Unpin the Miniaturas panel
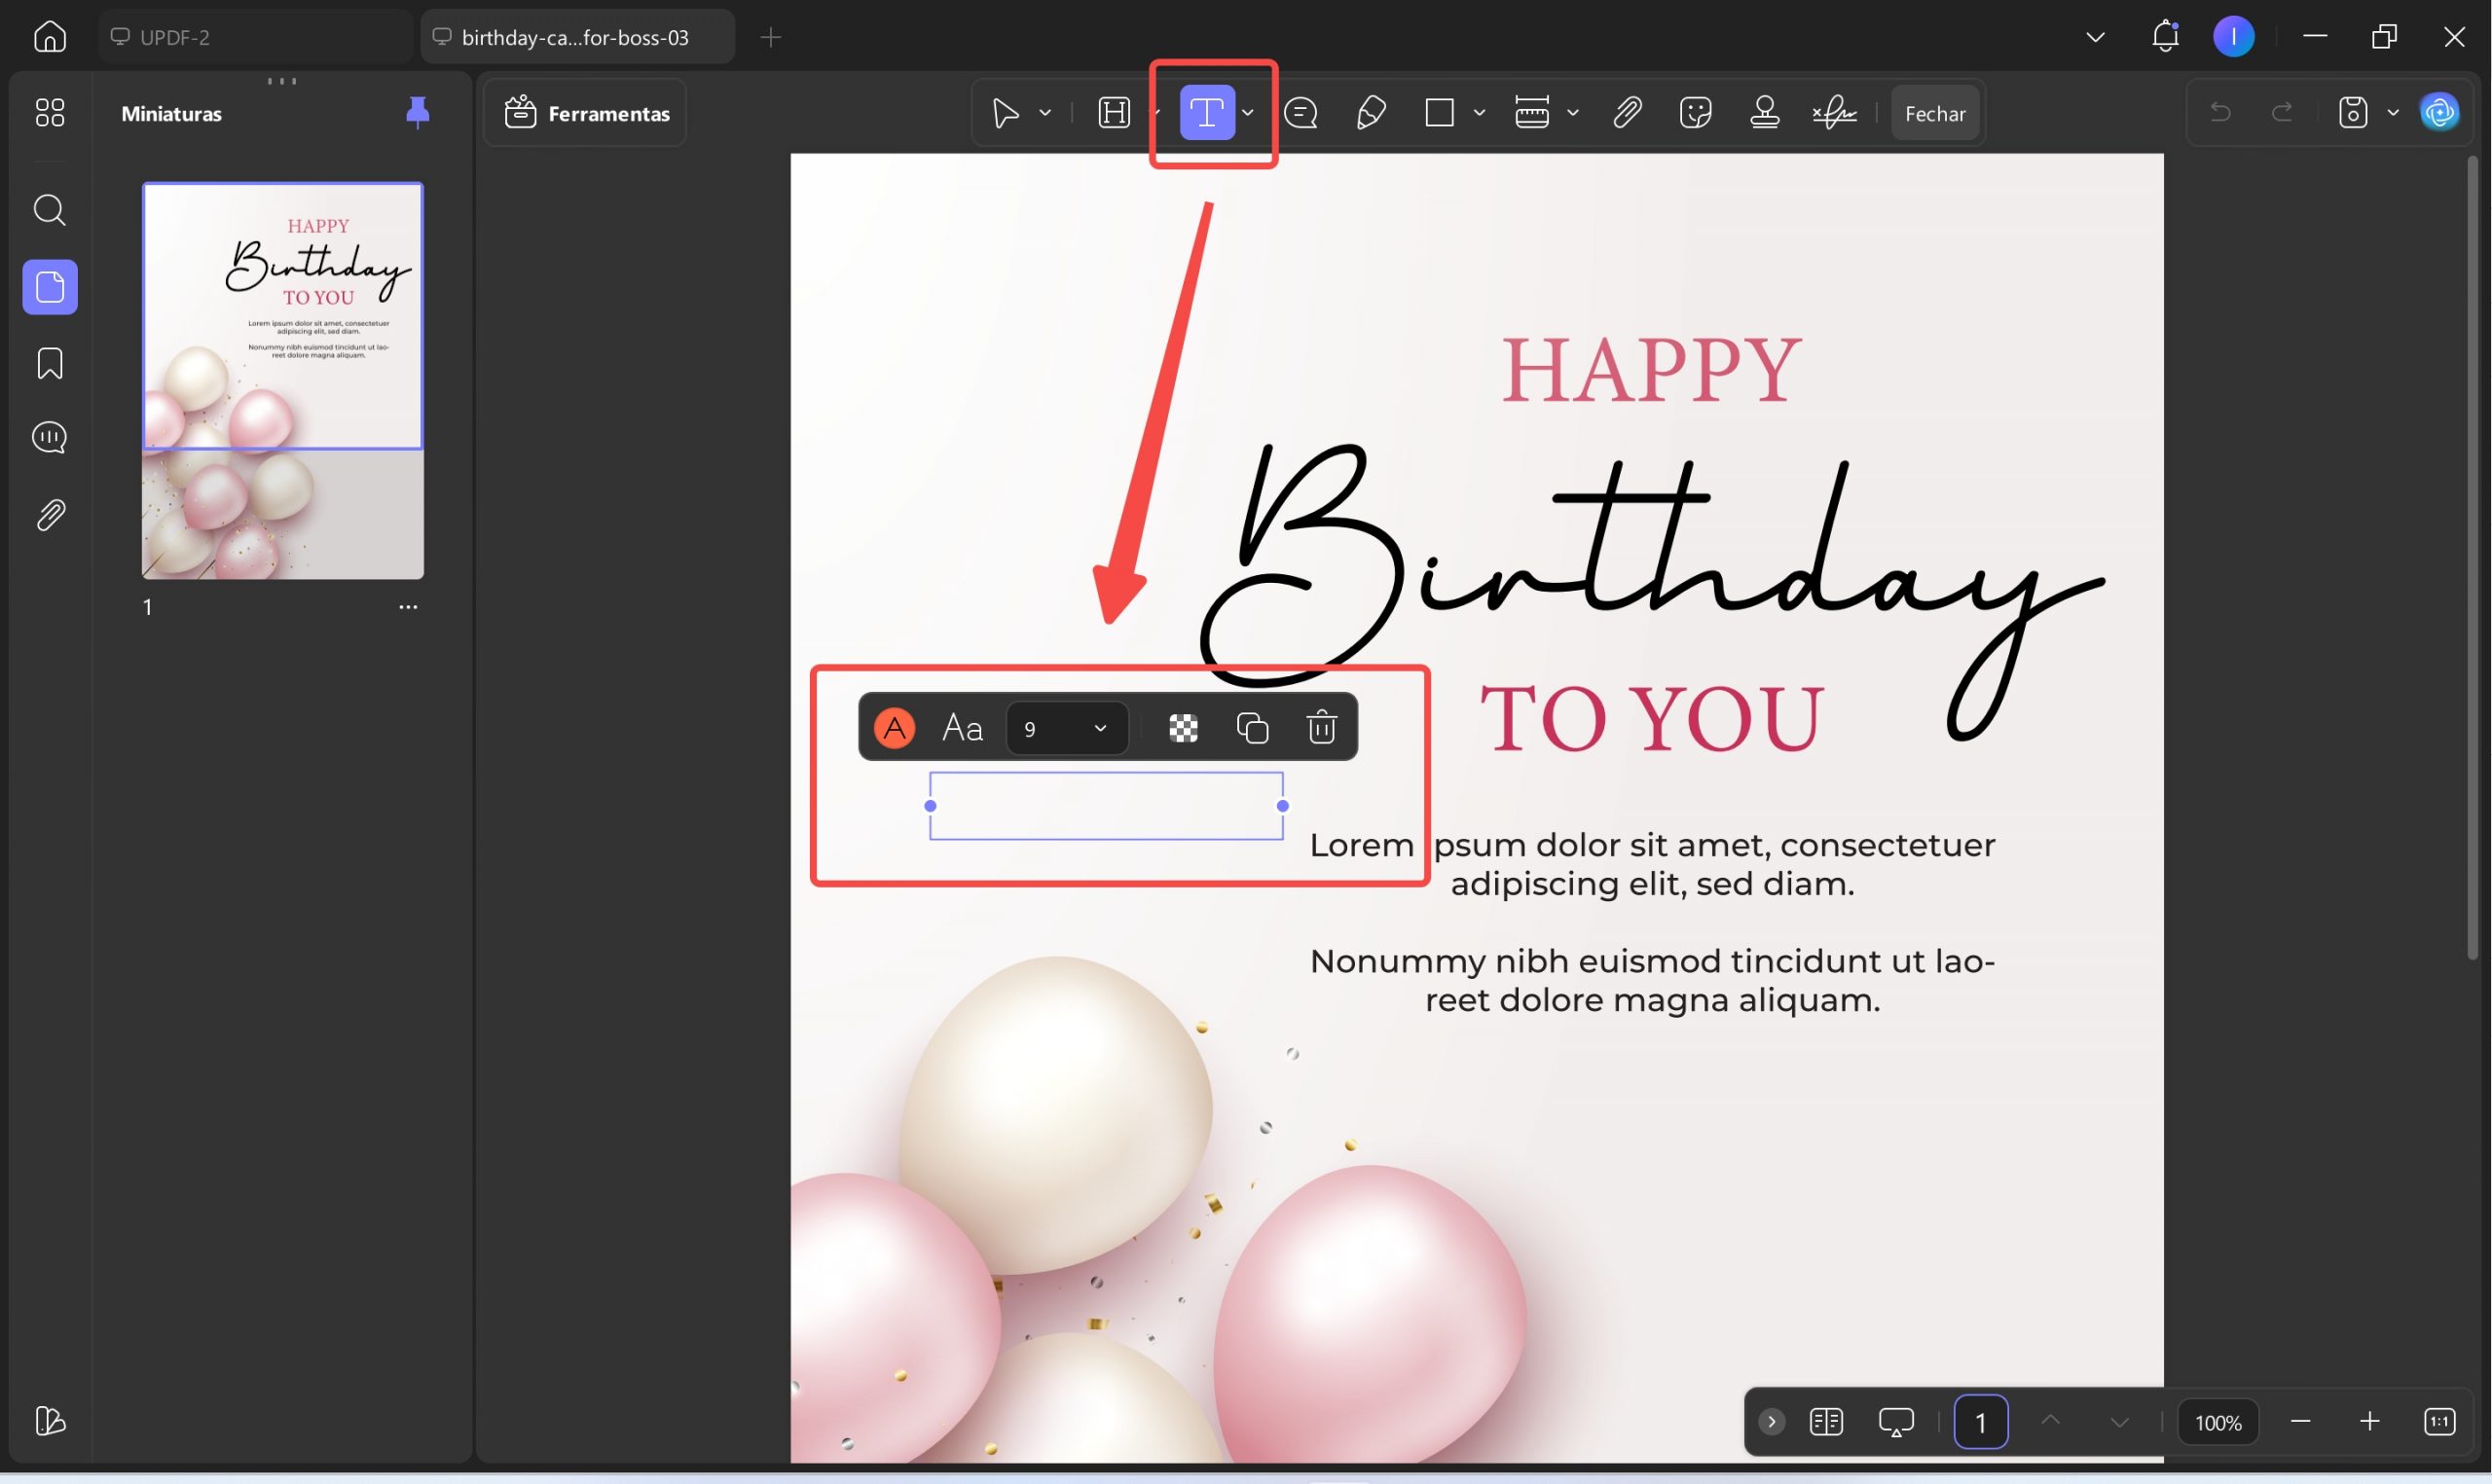This screenshot has height=1484, width=2492. click(418, 113)
